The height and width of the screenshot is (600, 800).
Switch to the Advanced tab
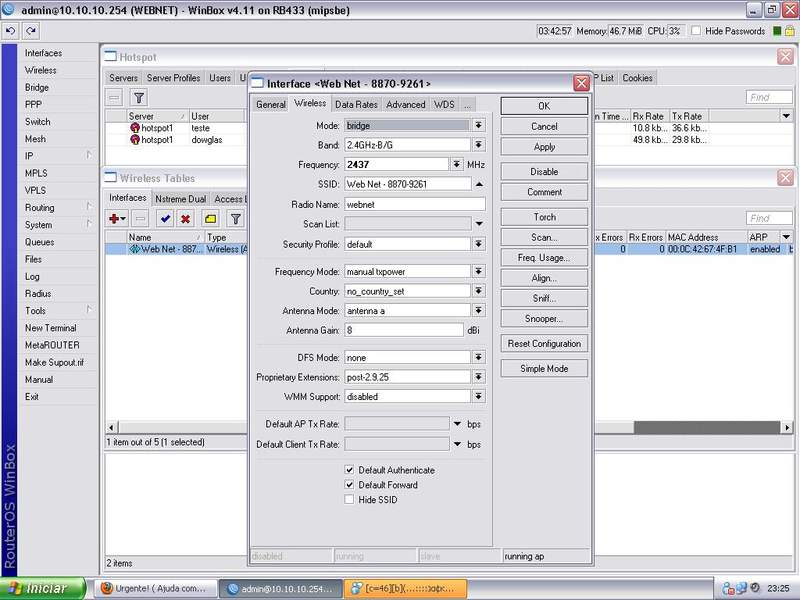click(406, 104)
